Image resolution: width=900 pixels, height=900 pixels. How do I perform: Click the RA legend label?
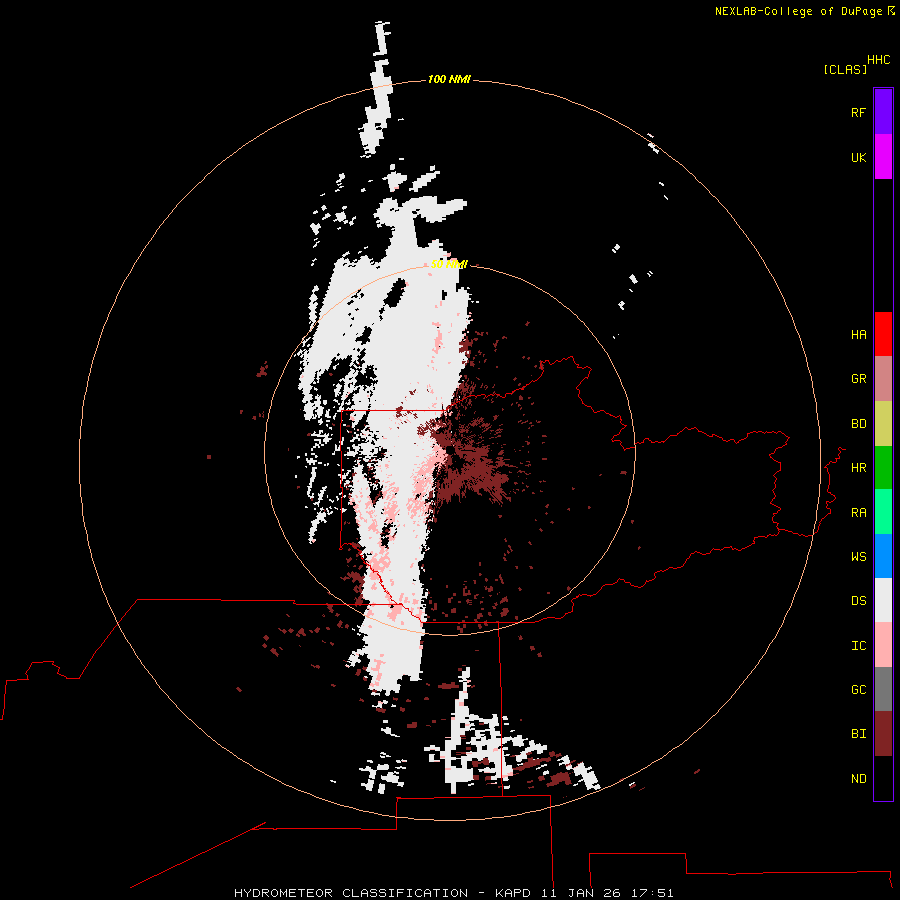coord(858,513)
